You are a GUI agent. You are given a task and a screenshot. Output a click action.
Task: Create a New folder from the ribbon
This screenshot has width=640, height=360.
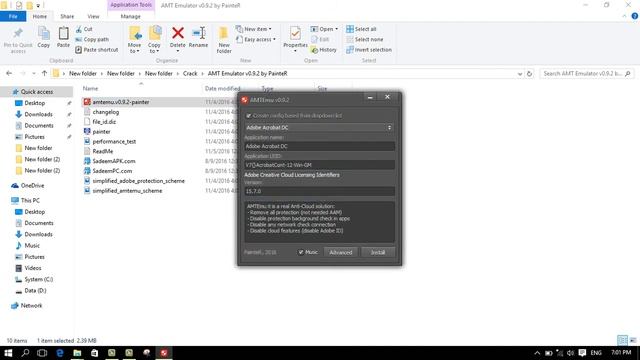point(224,40)
